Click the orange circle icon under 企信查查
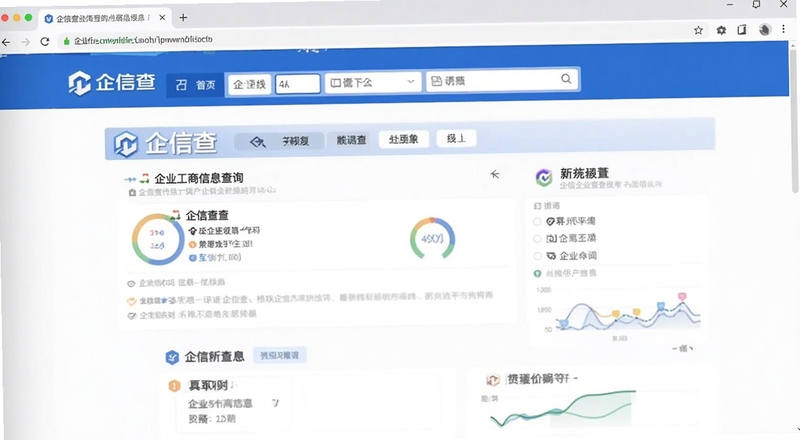The image size is (800, 440). point(192,245)
